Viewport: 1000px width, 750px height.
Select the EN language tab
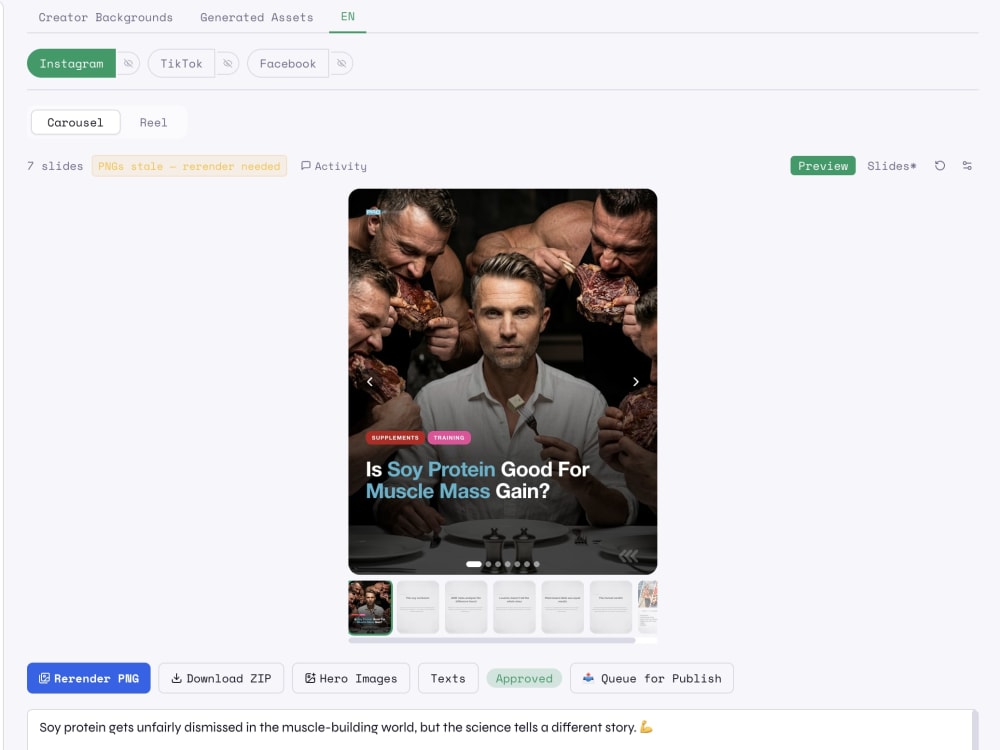coord(348,17)
